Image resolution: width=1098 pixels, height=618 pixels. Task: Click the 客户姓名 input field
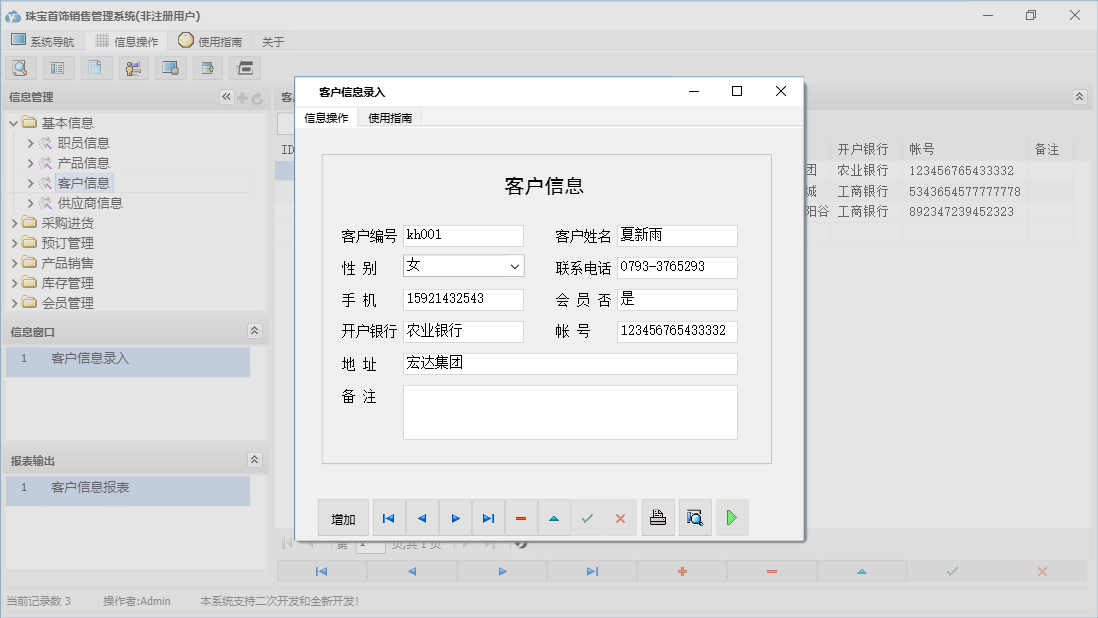pos(677,236)
